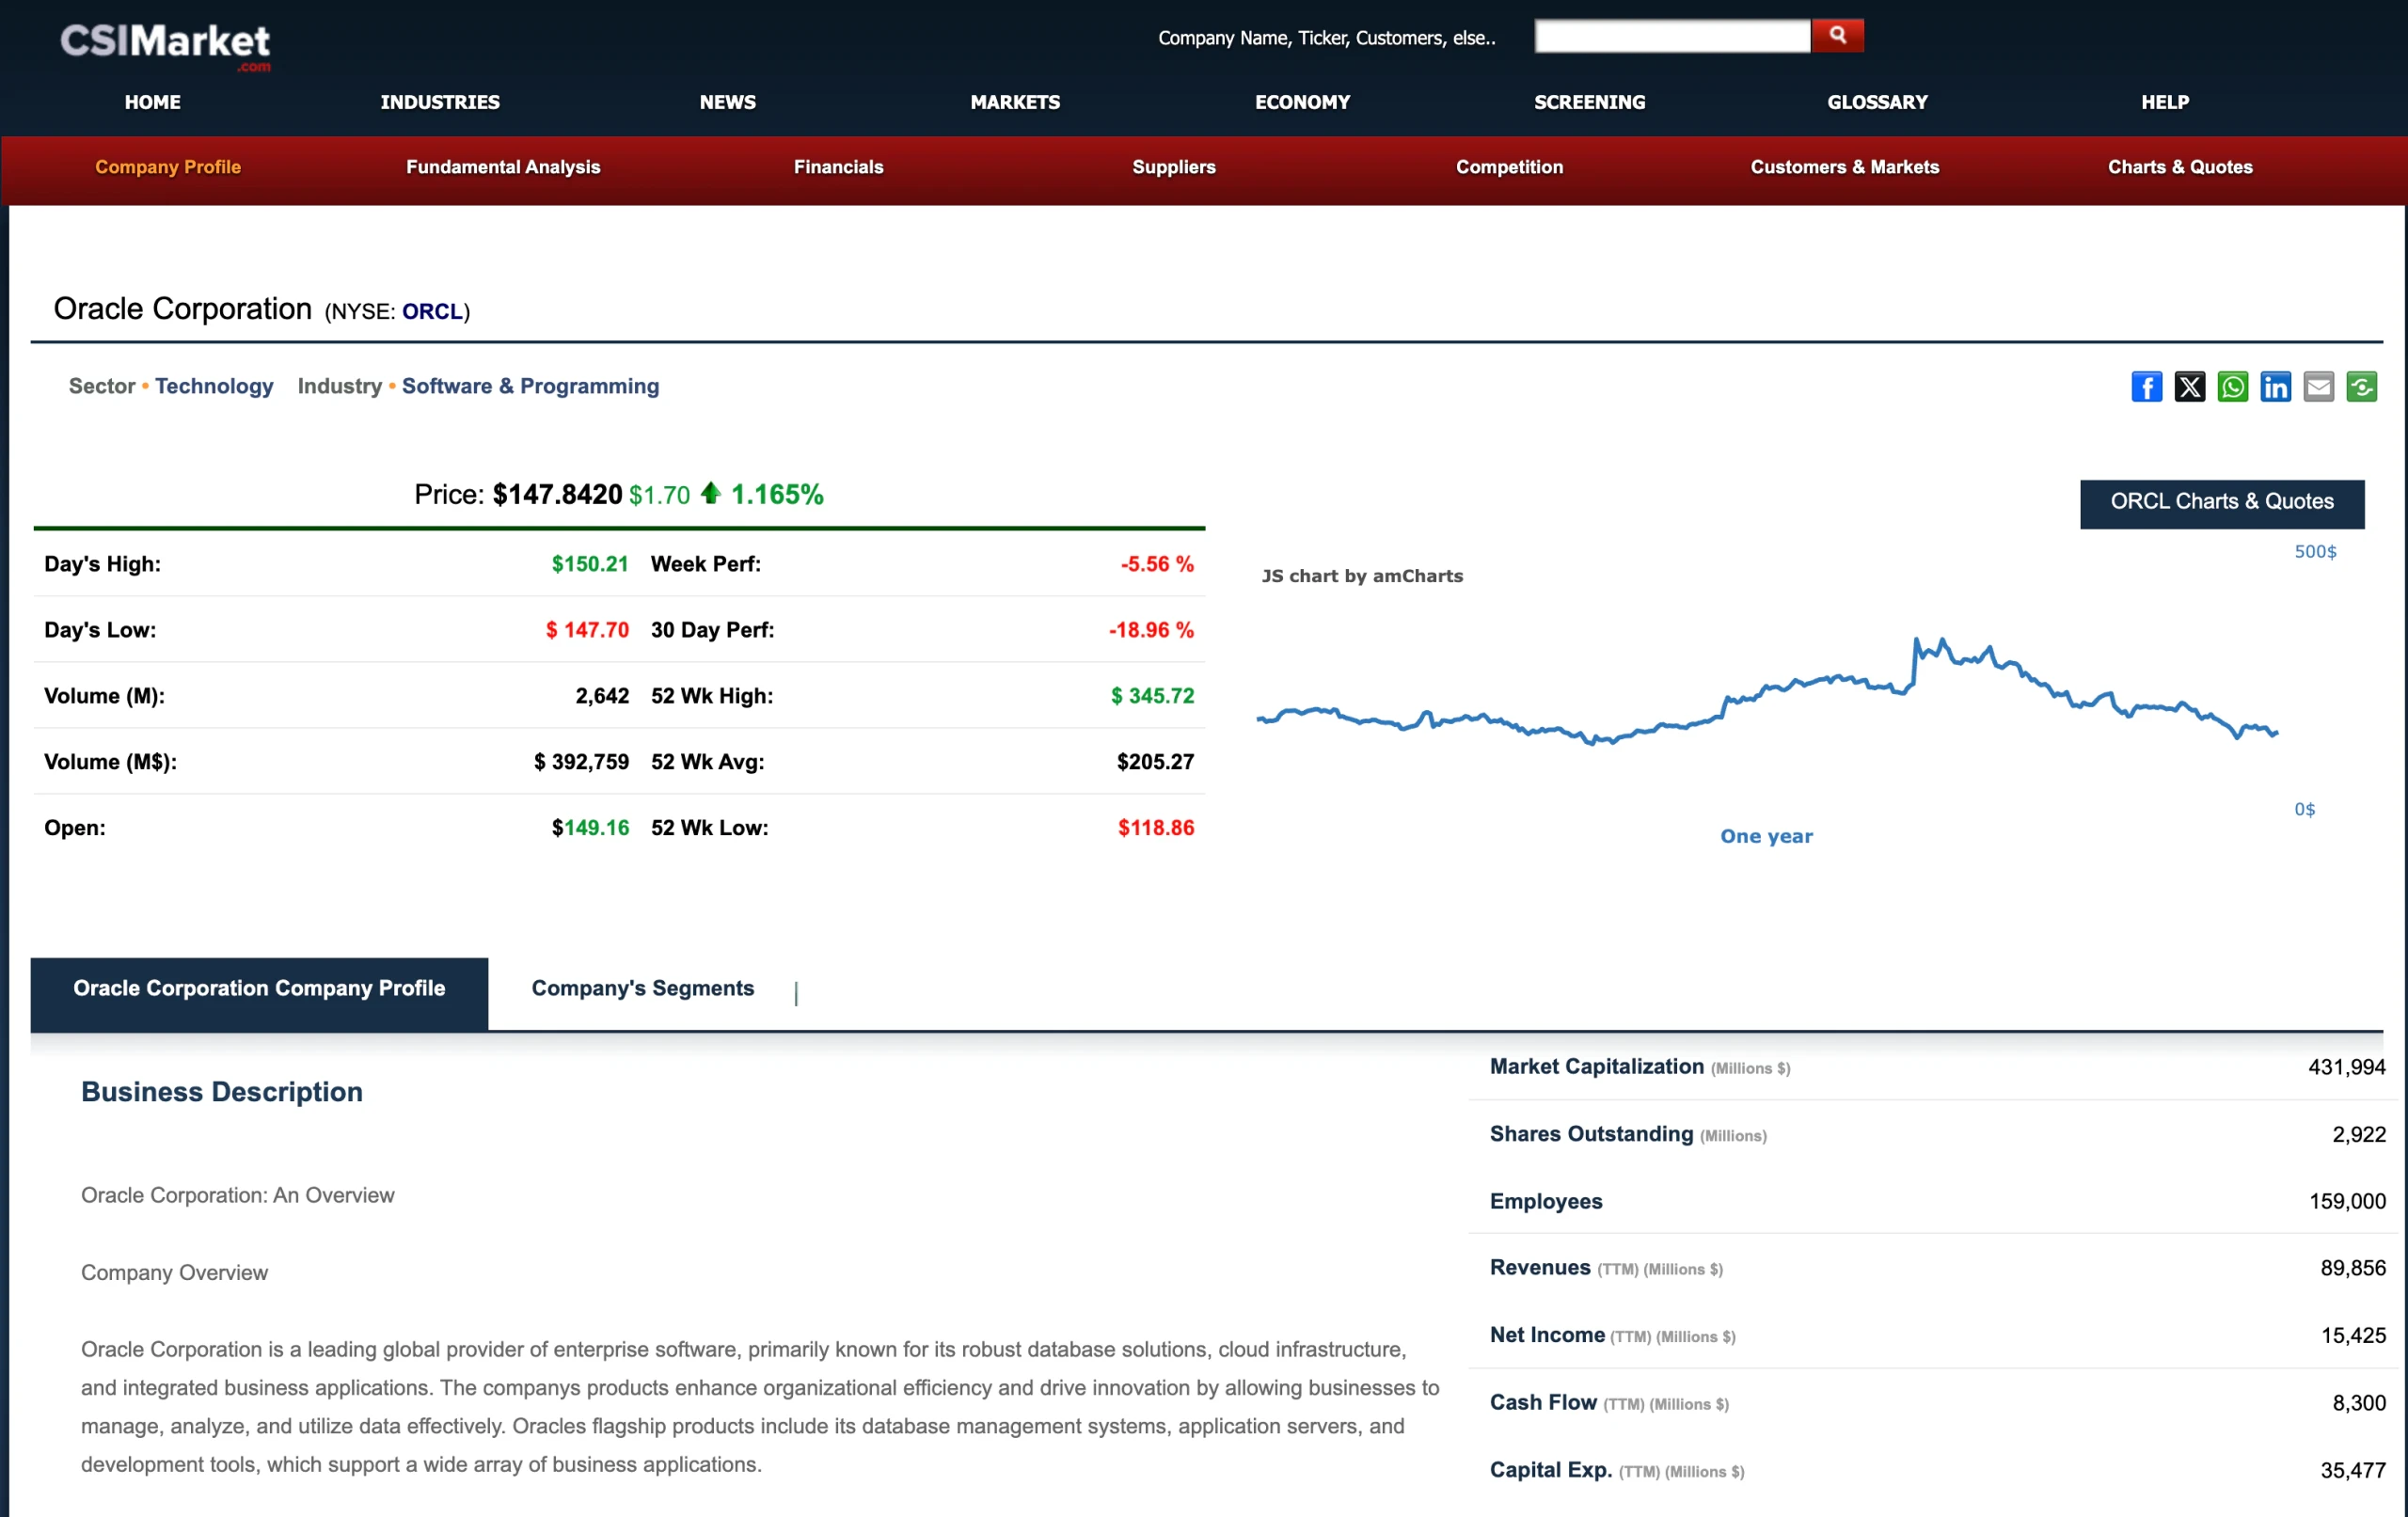The height and width of the screenshot is (1517, 2408).
Task: Open the SCREENING menu
Action: (x=1590, y=101)
